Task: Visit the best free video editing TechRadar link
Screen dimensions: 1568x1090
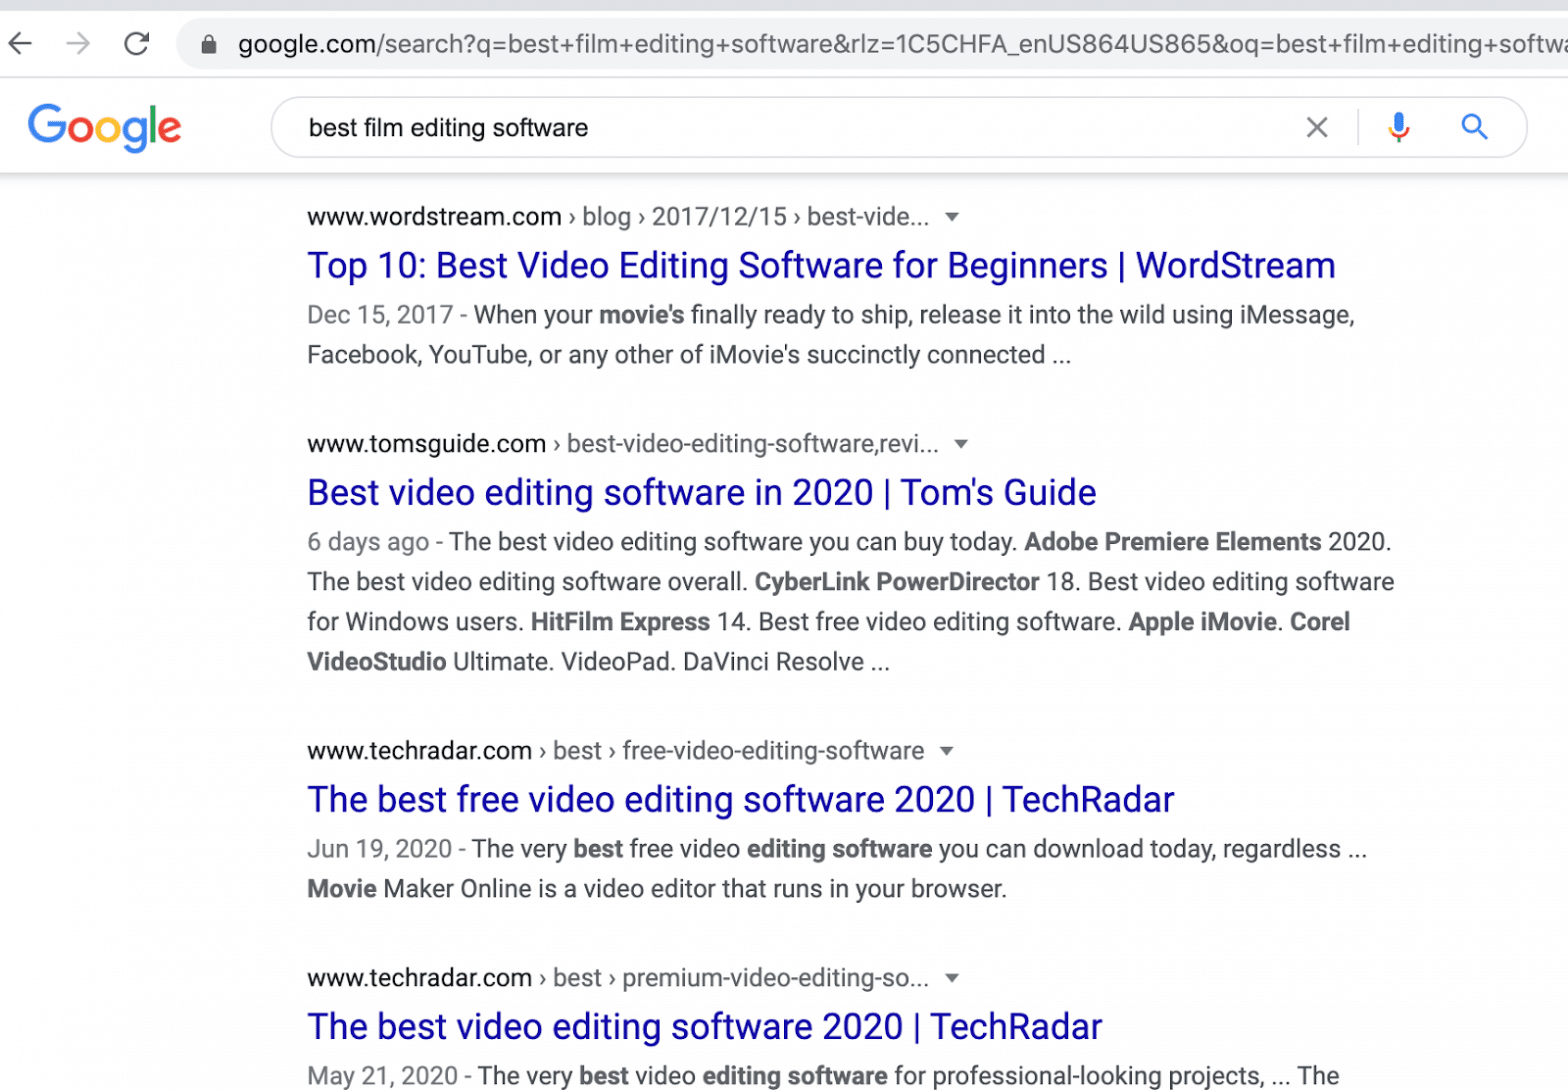Action: [740, 800]
